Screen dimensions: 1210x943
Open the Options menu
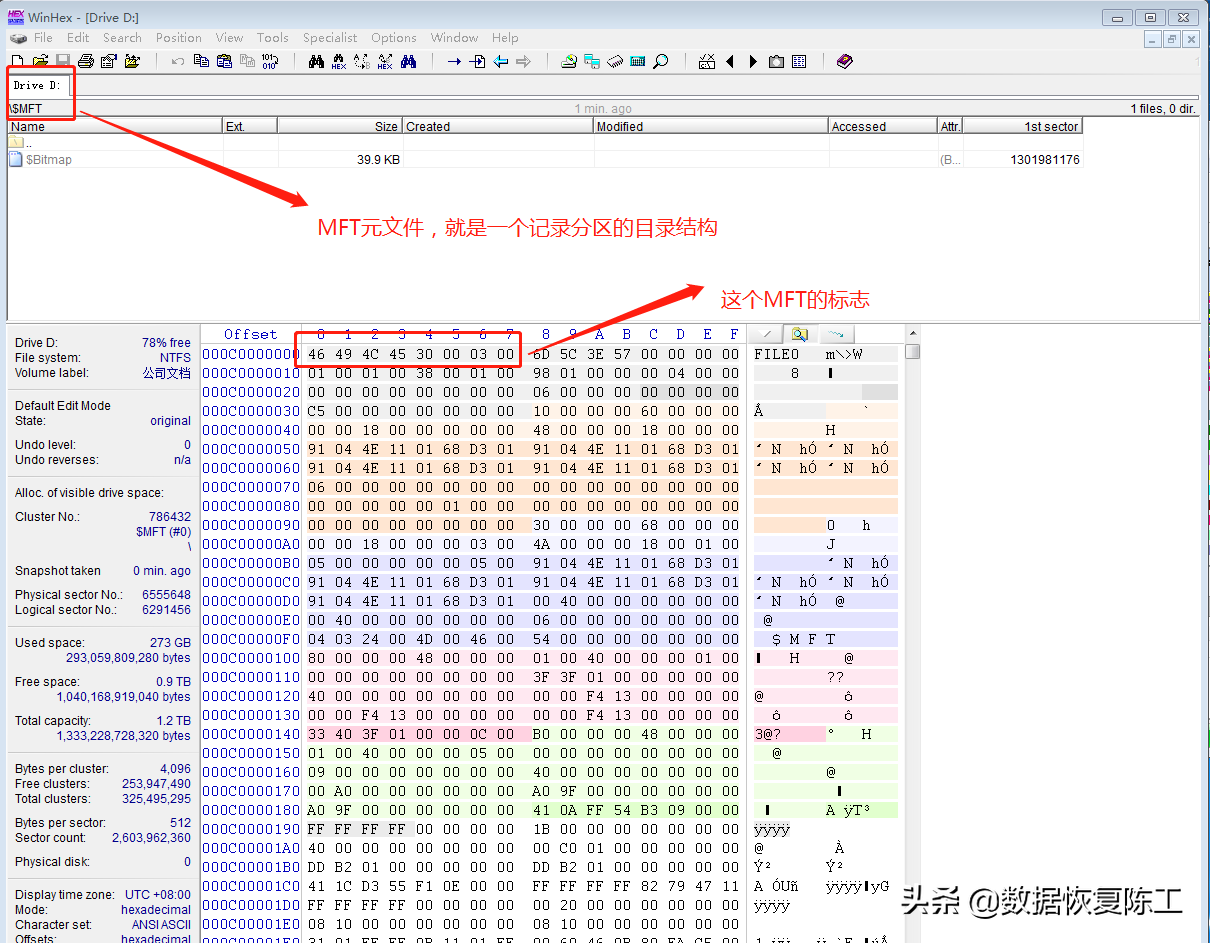pos(394,38)
